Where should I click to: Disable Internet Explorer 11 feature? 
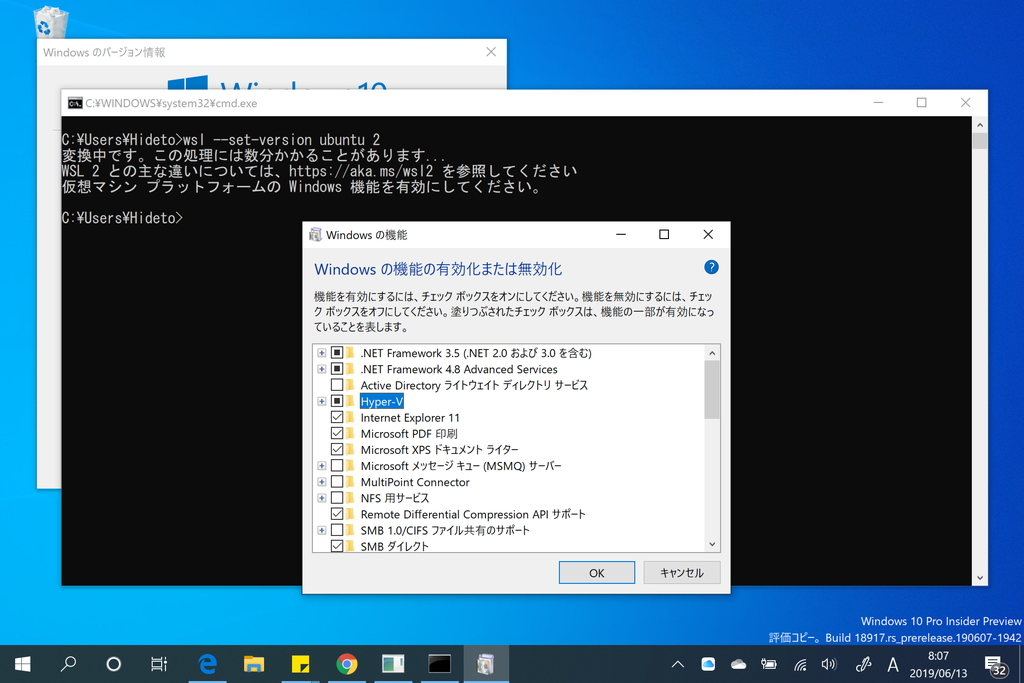coord(339,417)
